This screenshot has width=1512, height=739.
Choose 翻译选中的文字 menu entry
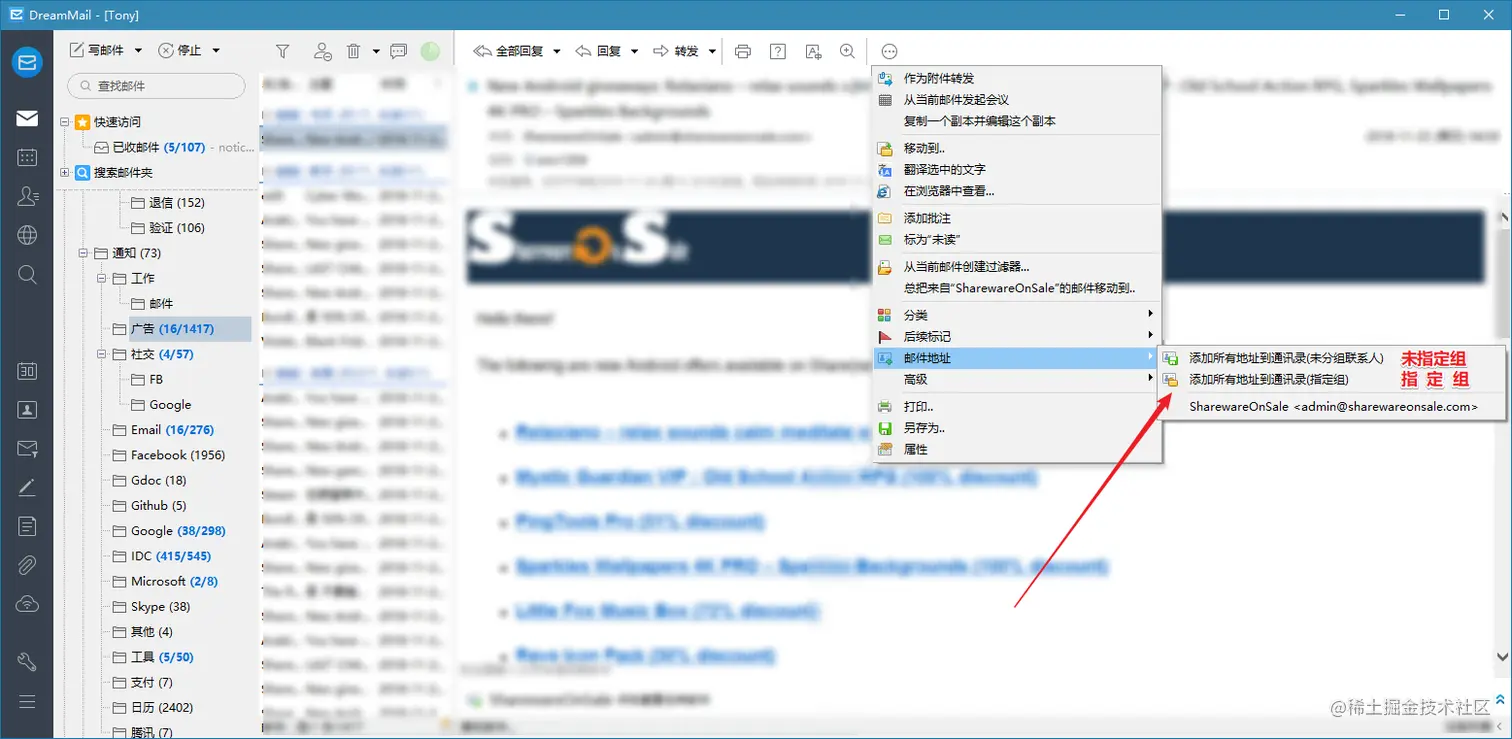pyautogui.click(x=1017, y=169)
